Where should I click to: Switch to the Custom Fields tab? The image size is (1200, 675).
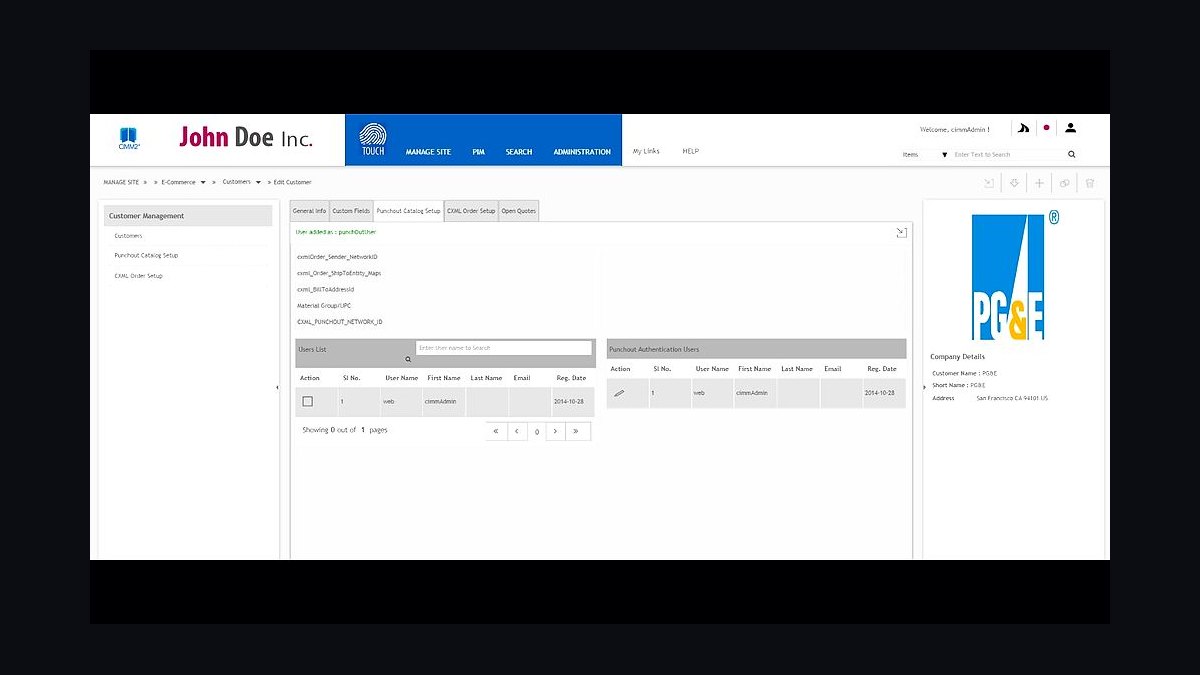[351, 211]
